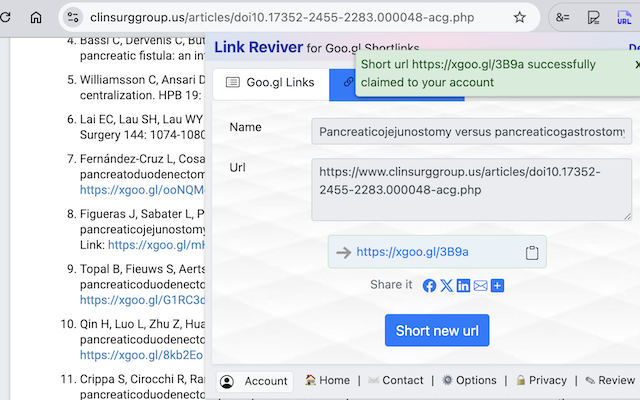
Task: Open the Account menu in the footer
Action: (x=255, y=381)
